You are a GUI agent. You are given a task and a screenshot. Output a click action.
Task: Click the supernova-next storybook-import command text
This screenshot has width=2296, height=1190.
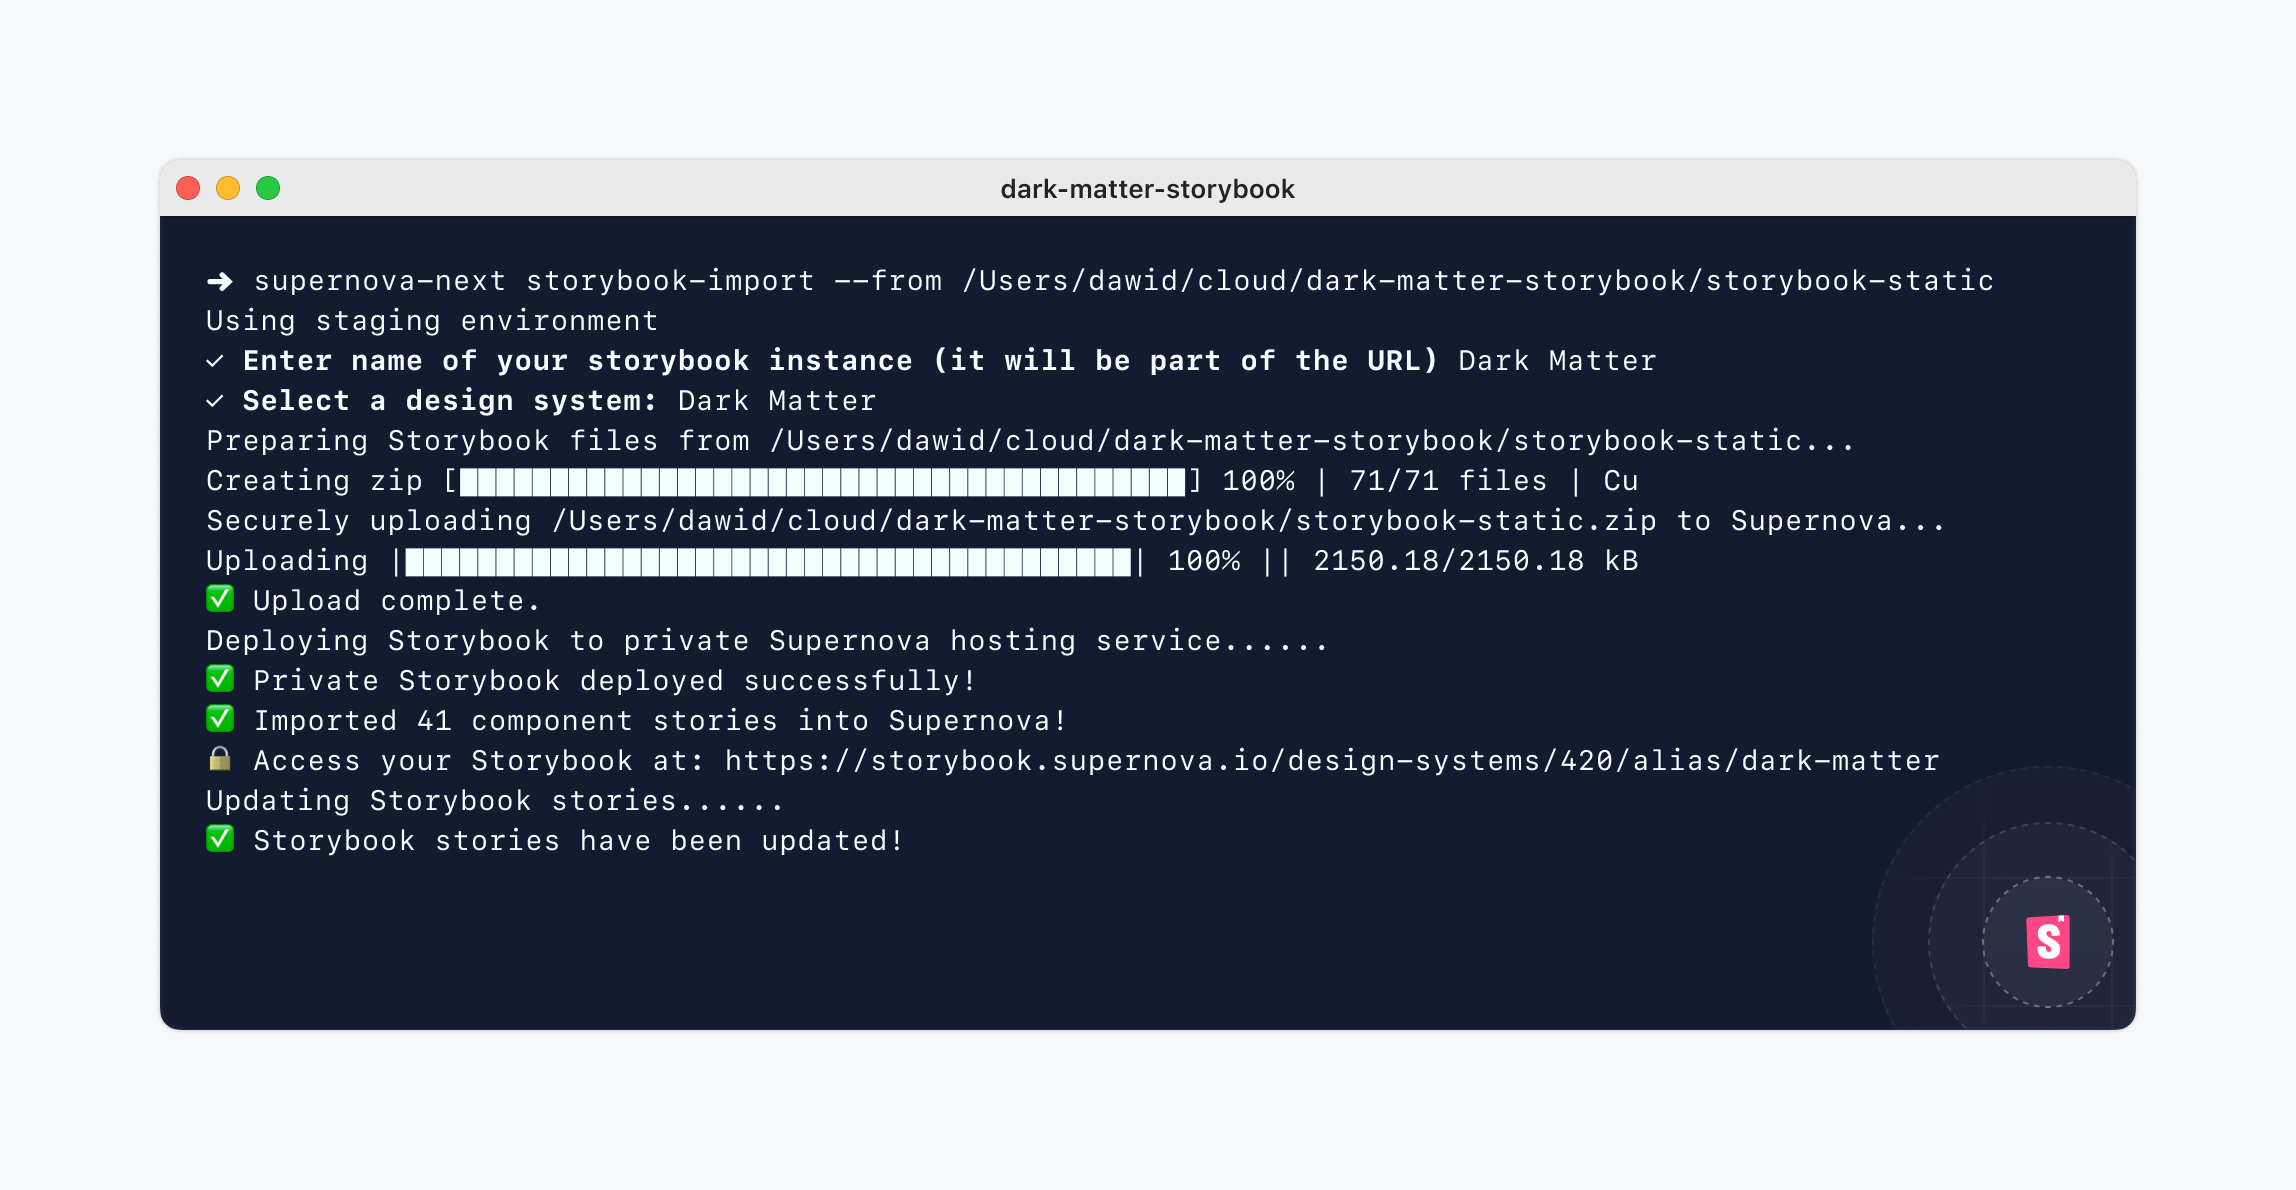click(x=1124, y=281)
